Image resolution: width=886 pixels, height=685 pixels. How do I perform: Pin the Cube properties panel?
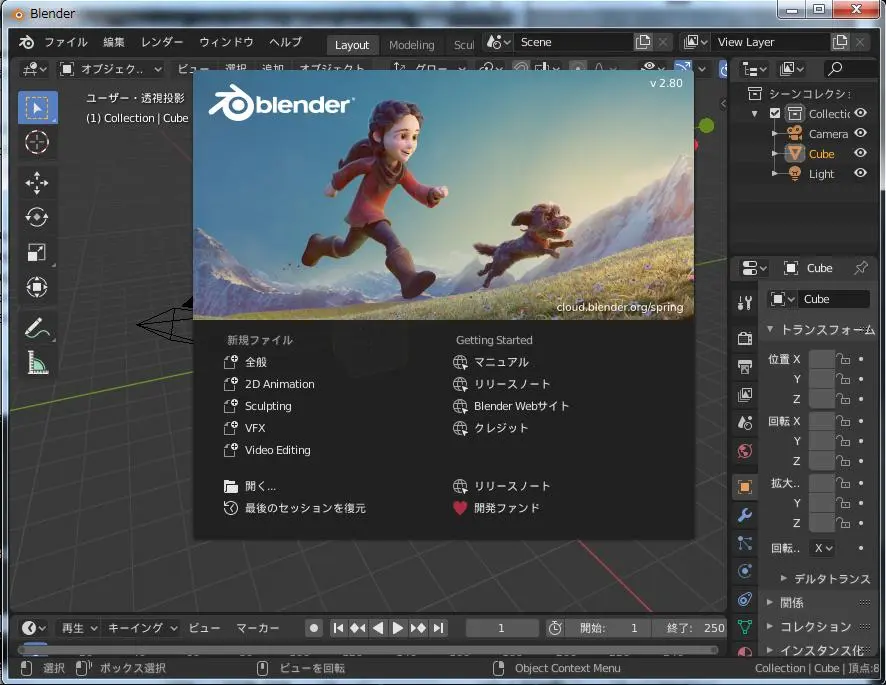pos(861,268)
